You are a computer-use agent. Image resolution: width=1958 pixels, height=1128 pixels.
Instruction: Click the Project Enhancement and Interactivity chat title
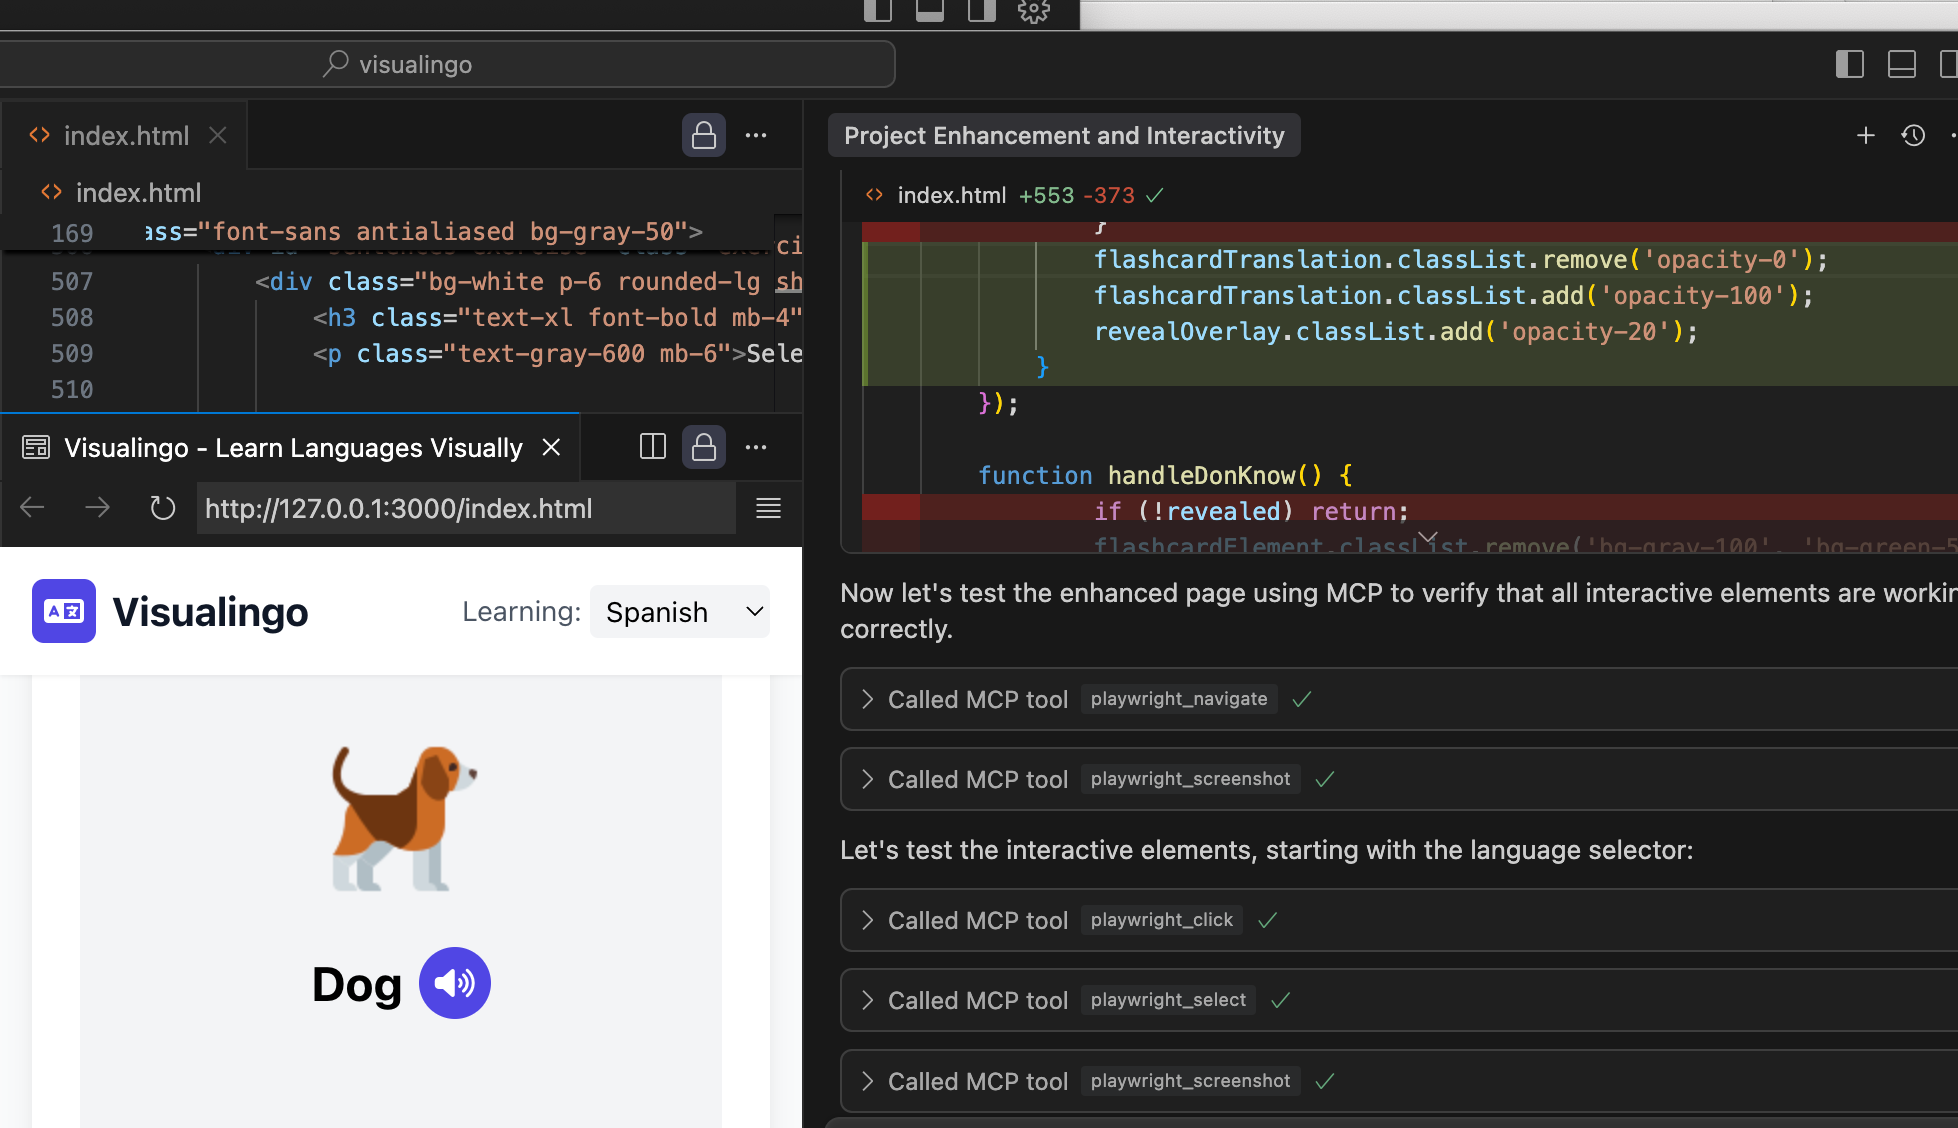click(x=1063, y=136)
